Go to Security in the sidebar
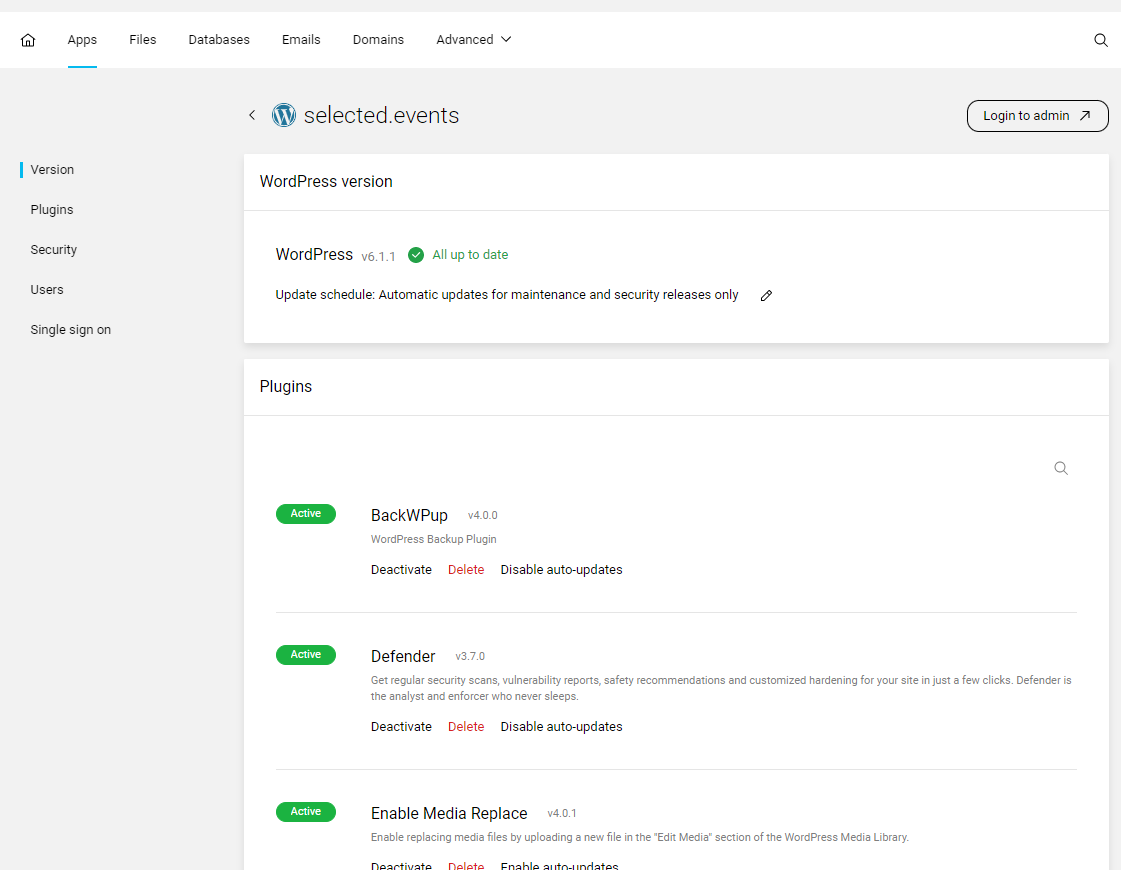The height and width of the screenshot is (870, 1121). 54,250
